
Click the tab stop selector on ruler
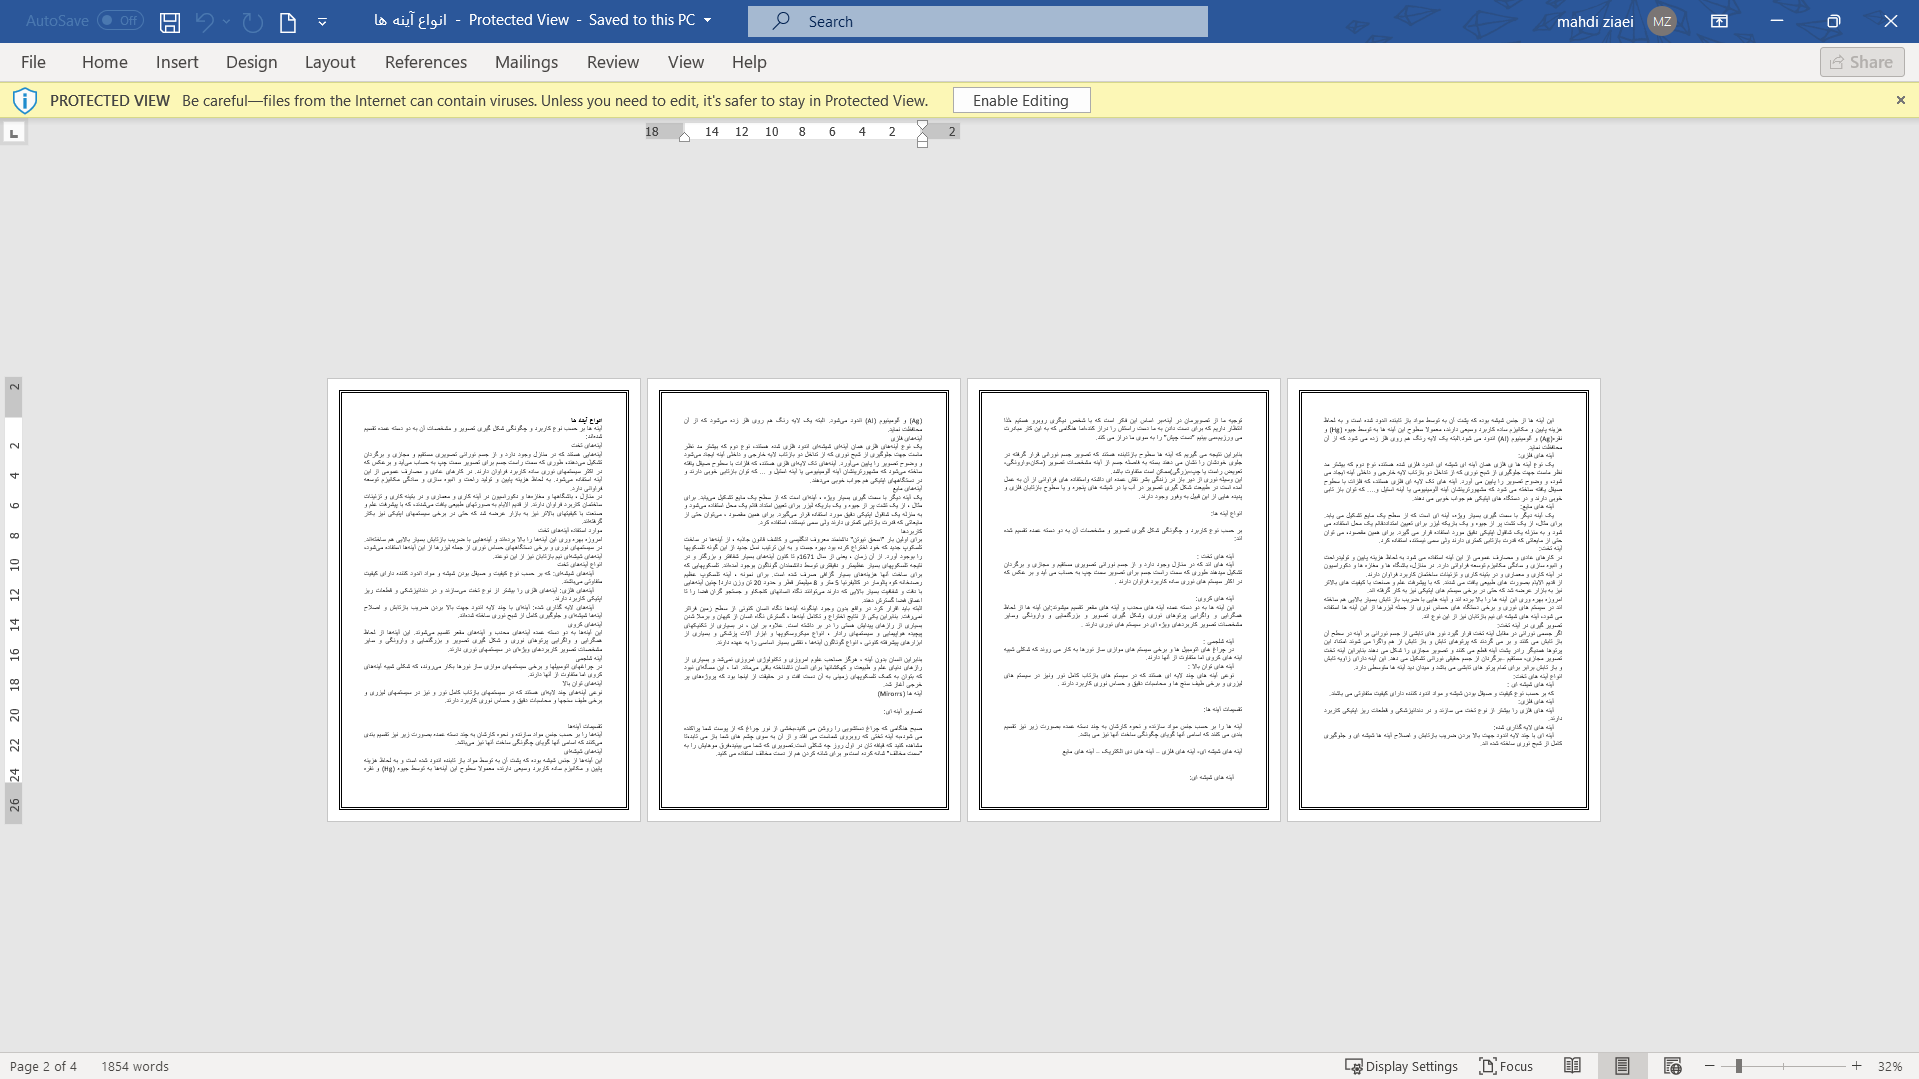point(14,133)
